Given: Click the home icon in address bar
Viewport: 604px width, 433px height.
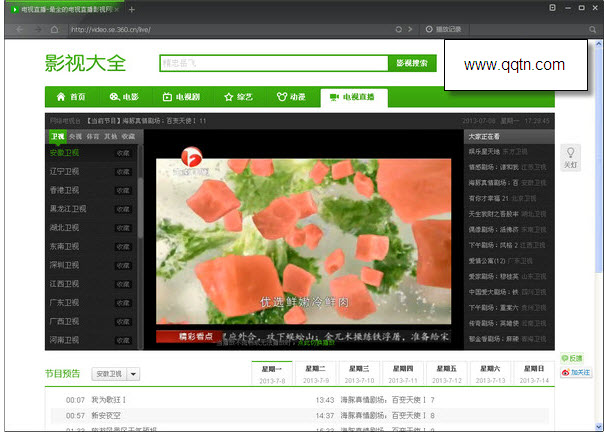Looking at the screenshot, I should pos(57,29).
